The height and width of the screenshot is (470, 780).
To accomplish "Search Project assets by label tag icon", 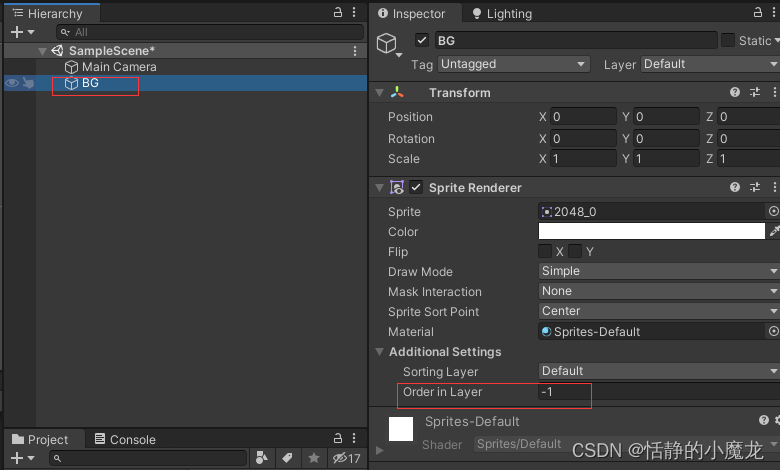I will [287, 458].
